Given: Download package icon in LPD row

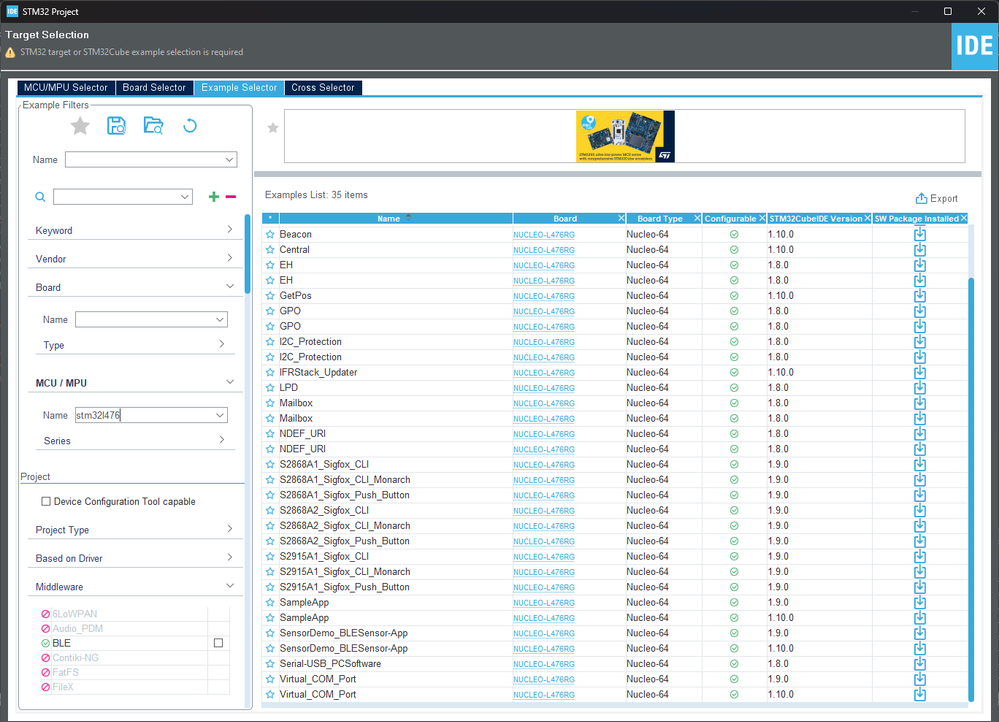Looking at the screenshot, I should (920, 387).
